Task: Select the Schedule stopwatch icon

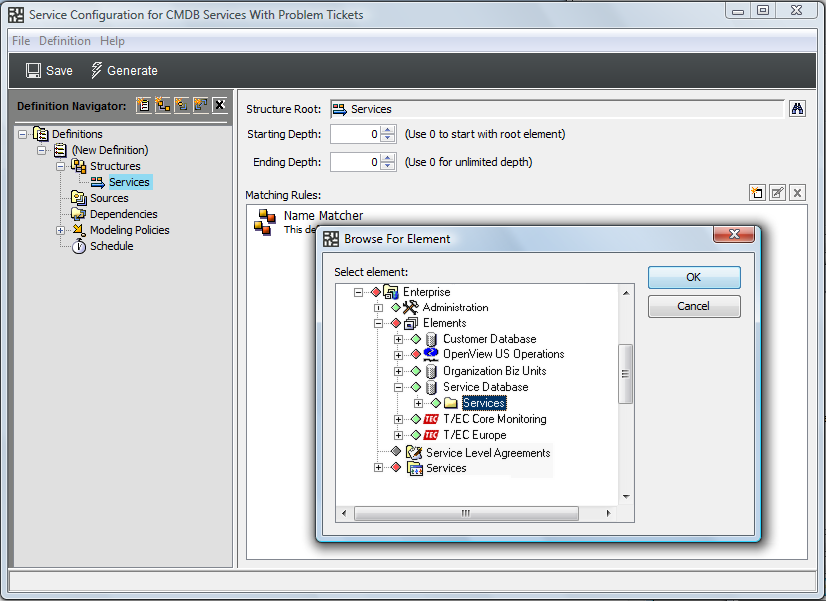Action: 78,246
